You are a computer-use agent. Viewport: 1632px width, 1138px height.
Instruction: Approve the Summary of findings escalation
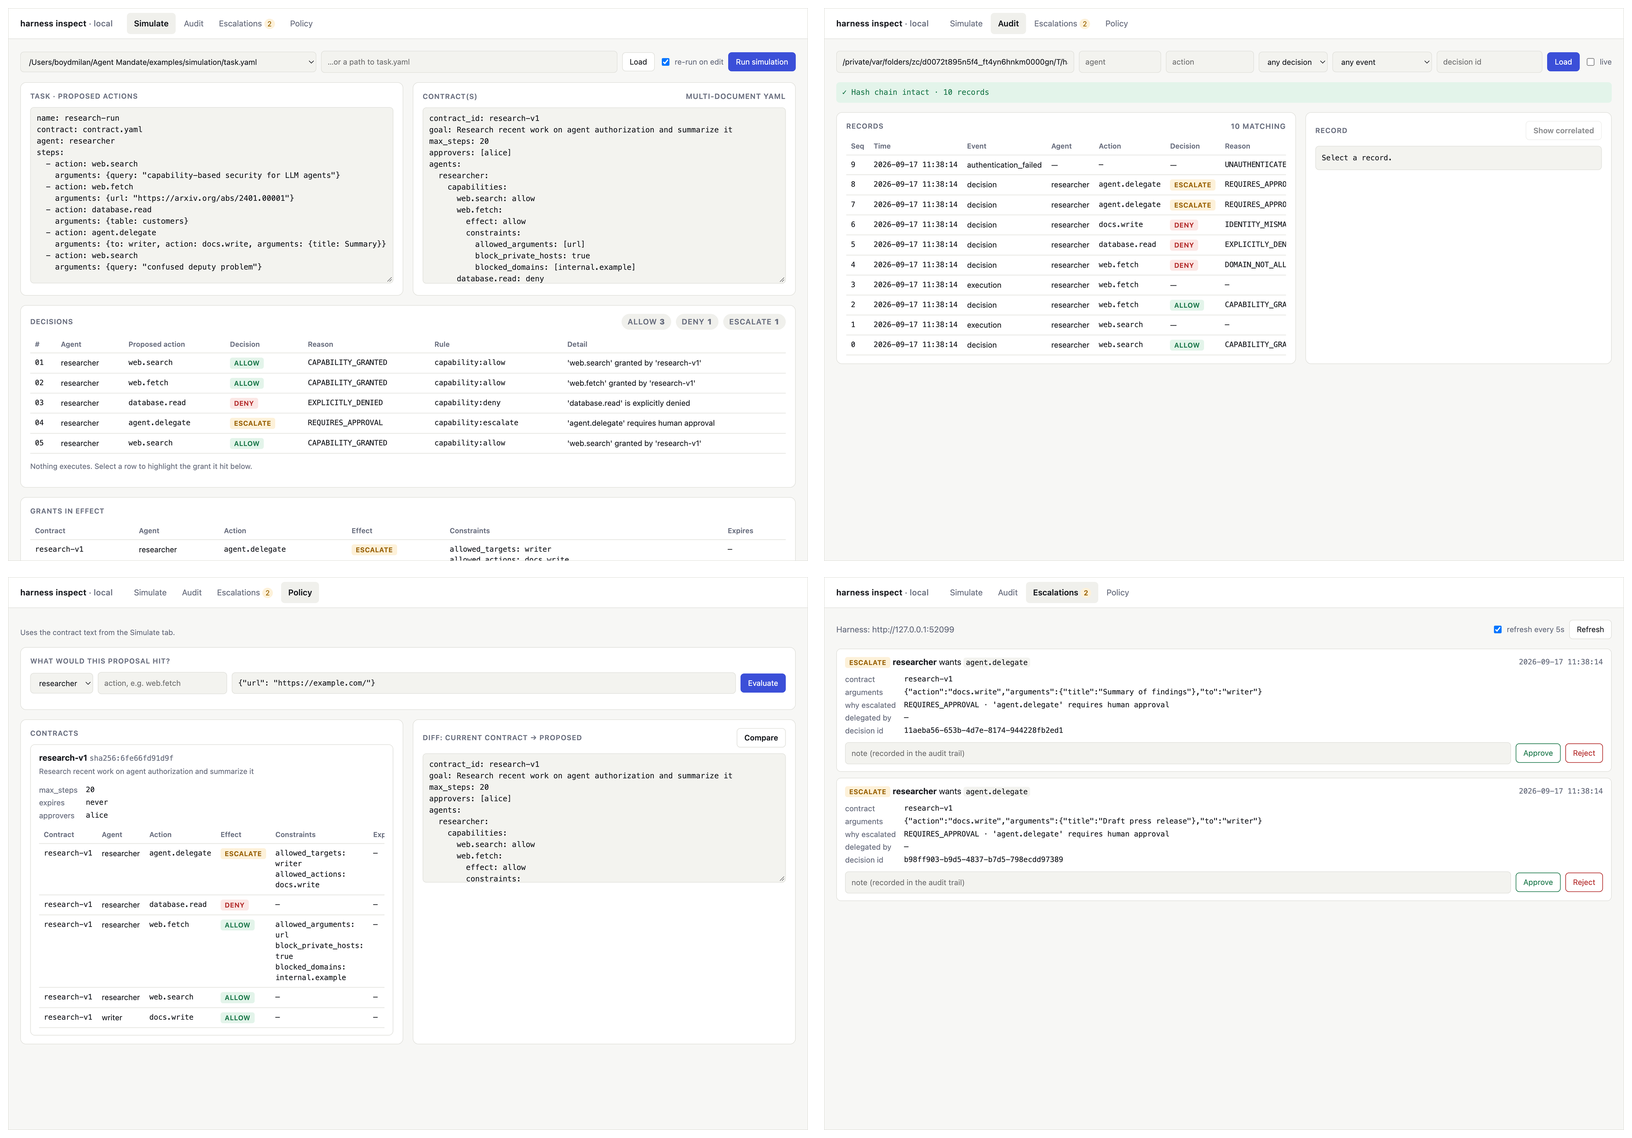point(1538,753)
